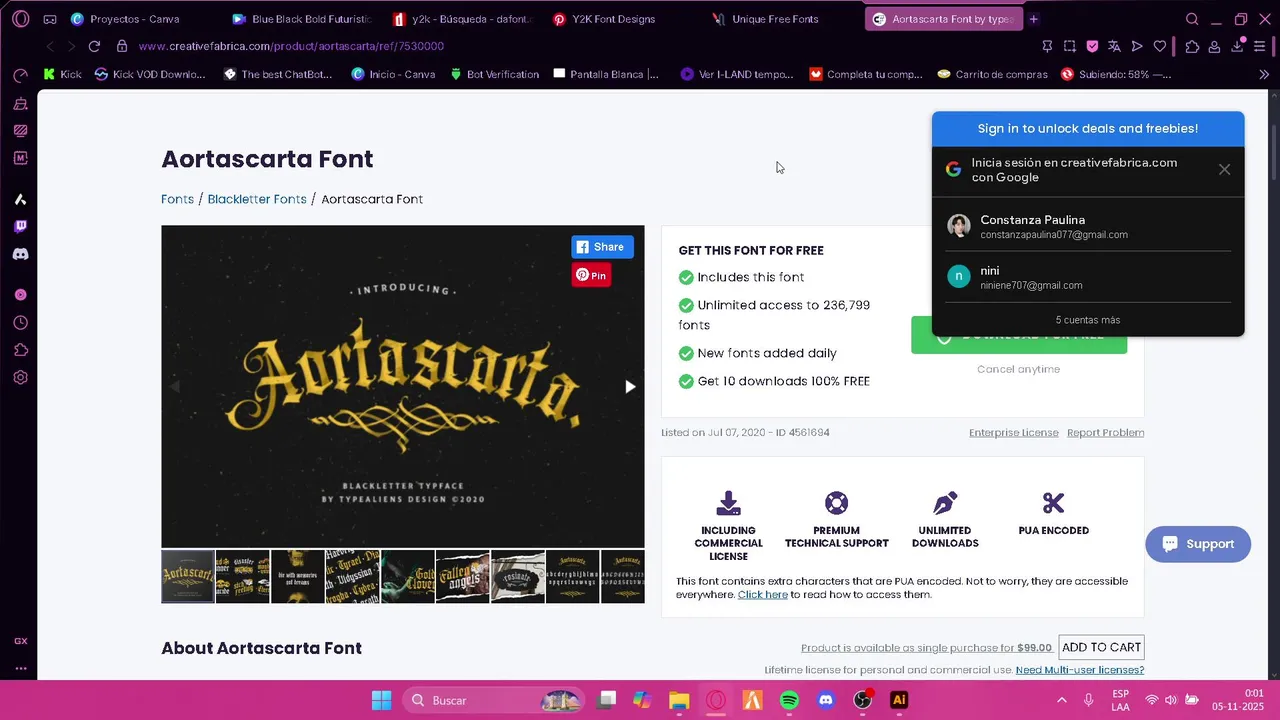Open the Carrito de compras bookmark
1280x720 pixels.
(993, 74)
